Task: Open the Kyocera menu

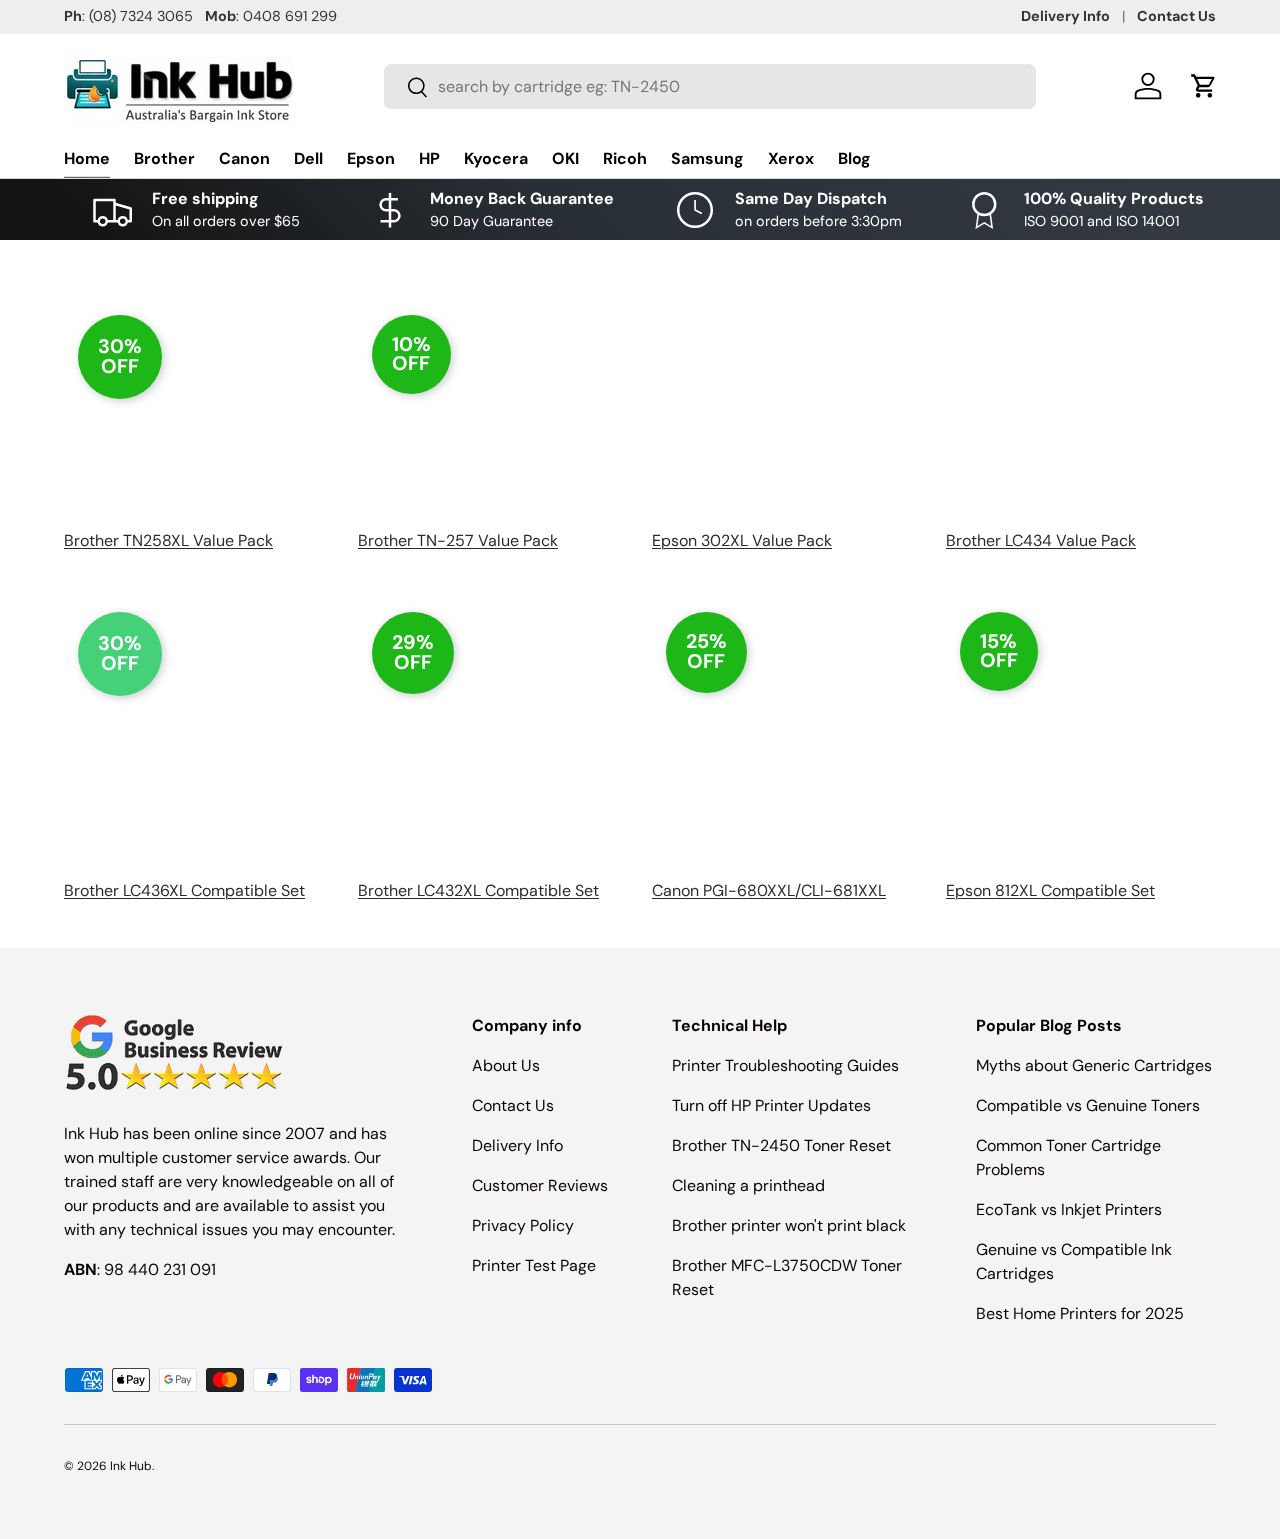Action: pos(496,159)
